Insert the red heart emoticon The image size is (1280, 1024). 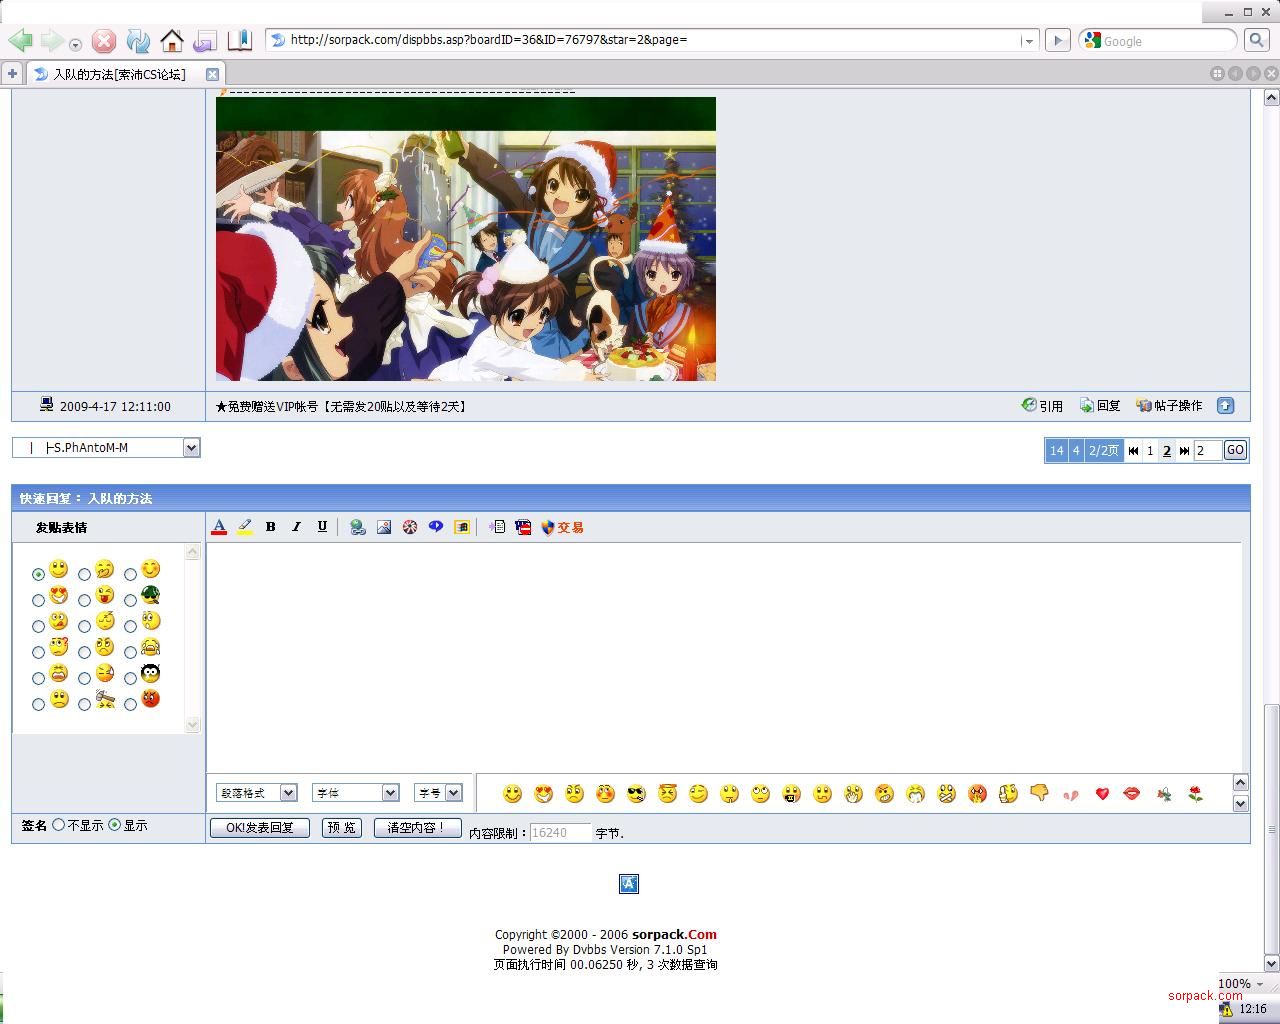click(x=1101, y=794)
